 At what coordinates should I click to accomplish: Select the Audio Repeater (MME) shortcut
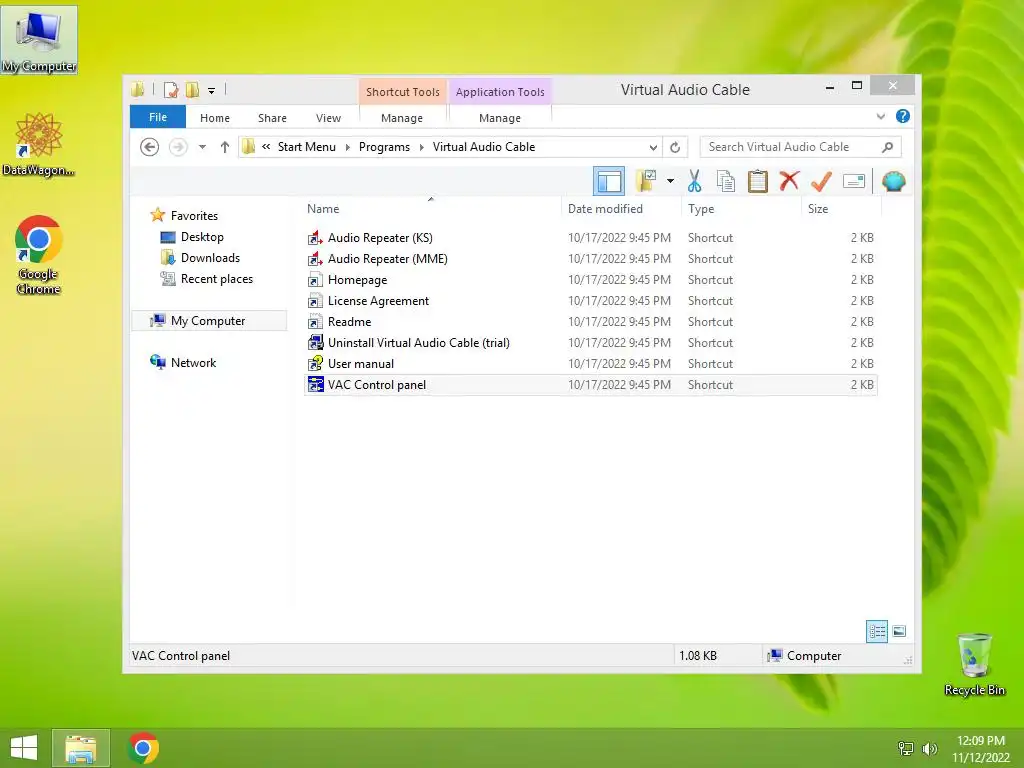click(590, 259)
